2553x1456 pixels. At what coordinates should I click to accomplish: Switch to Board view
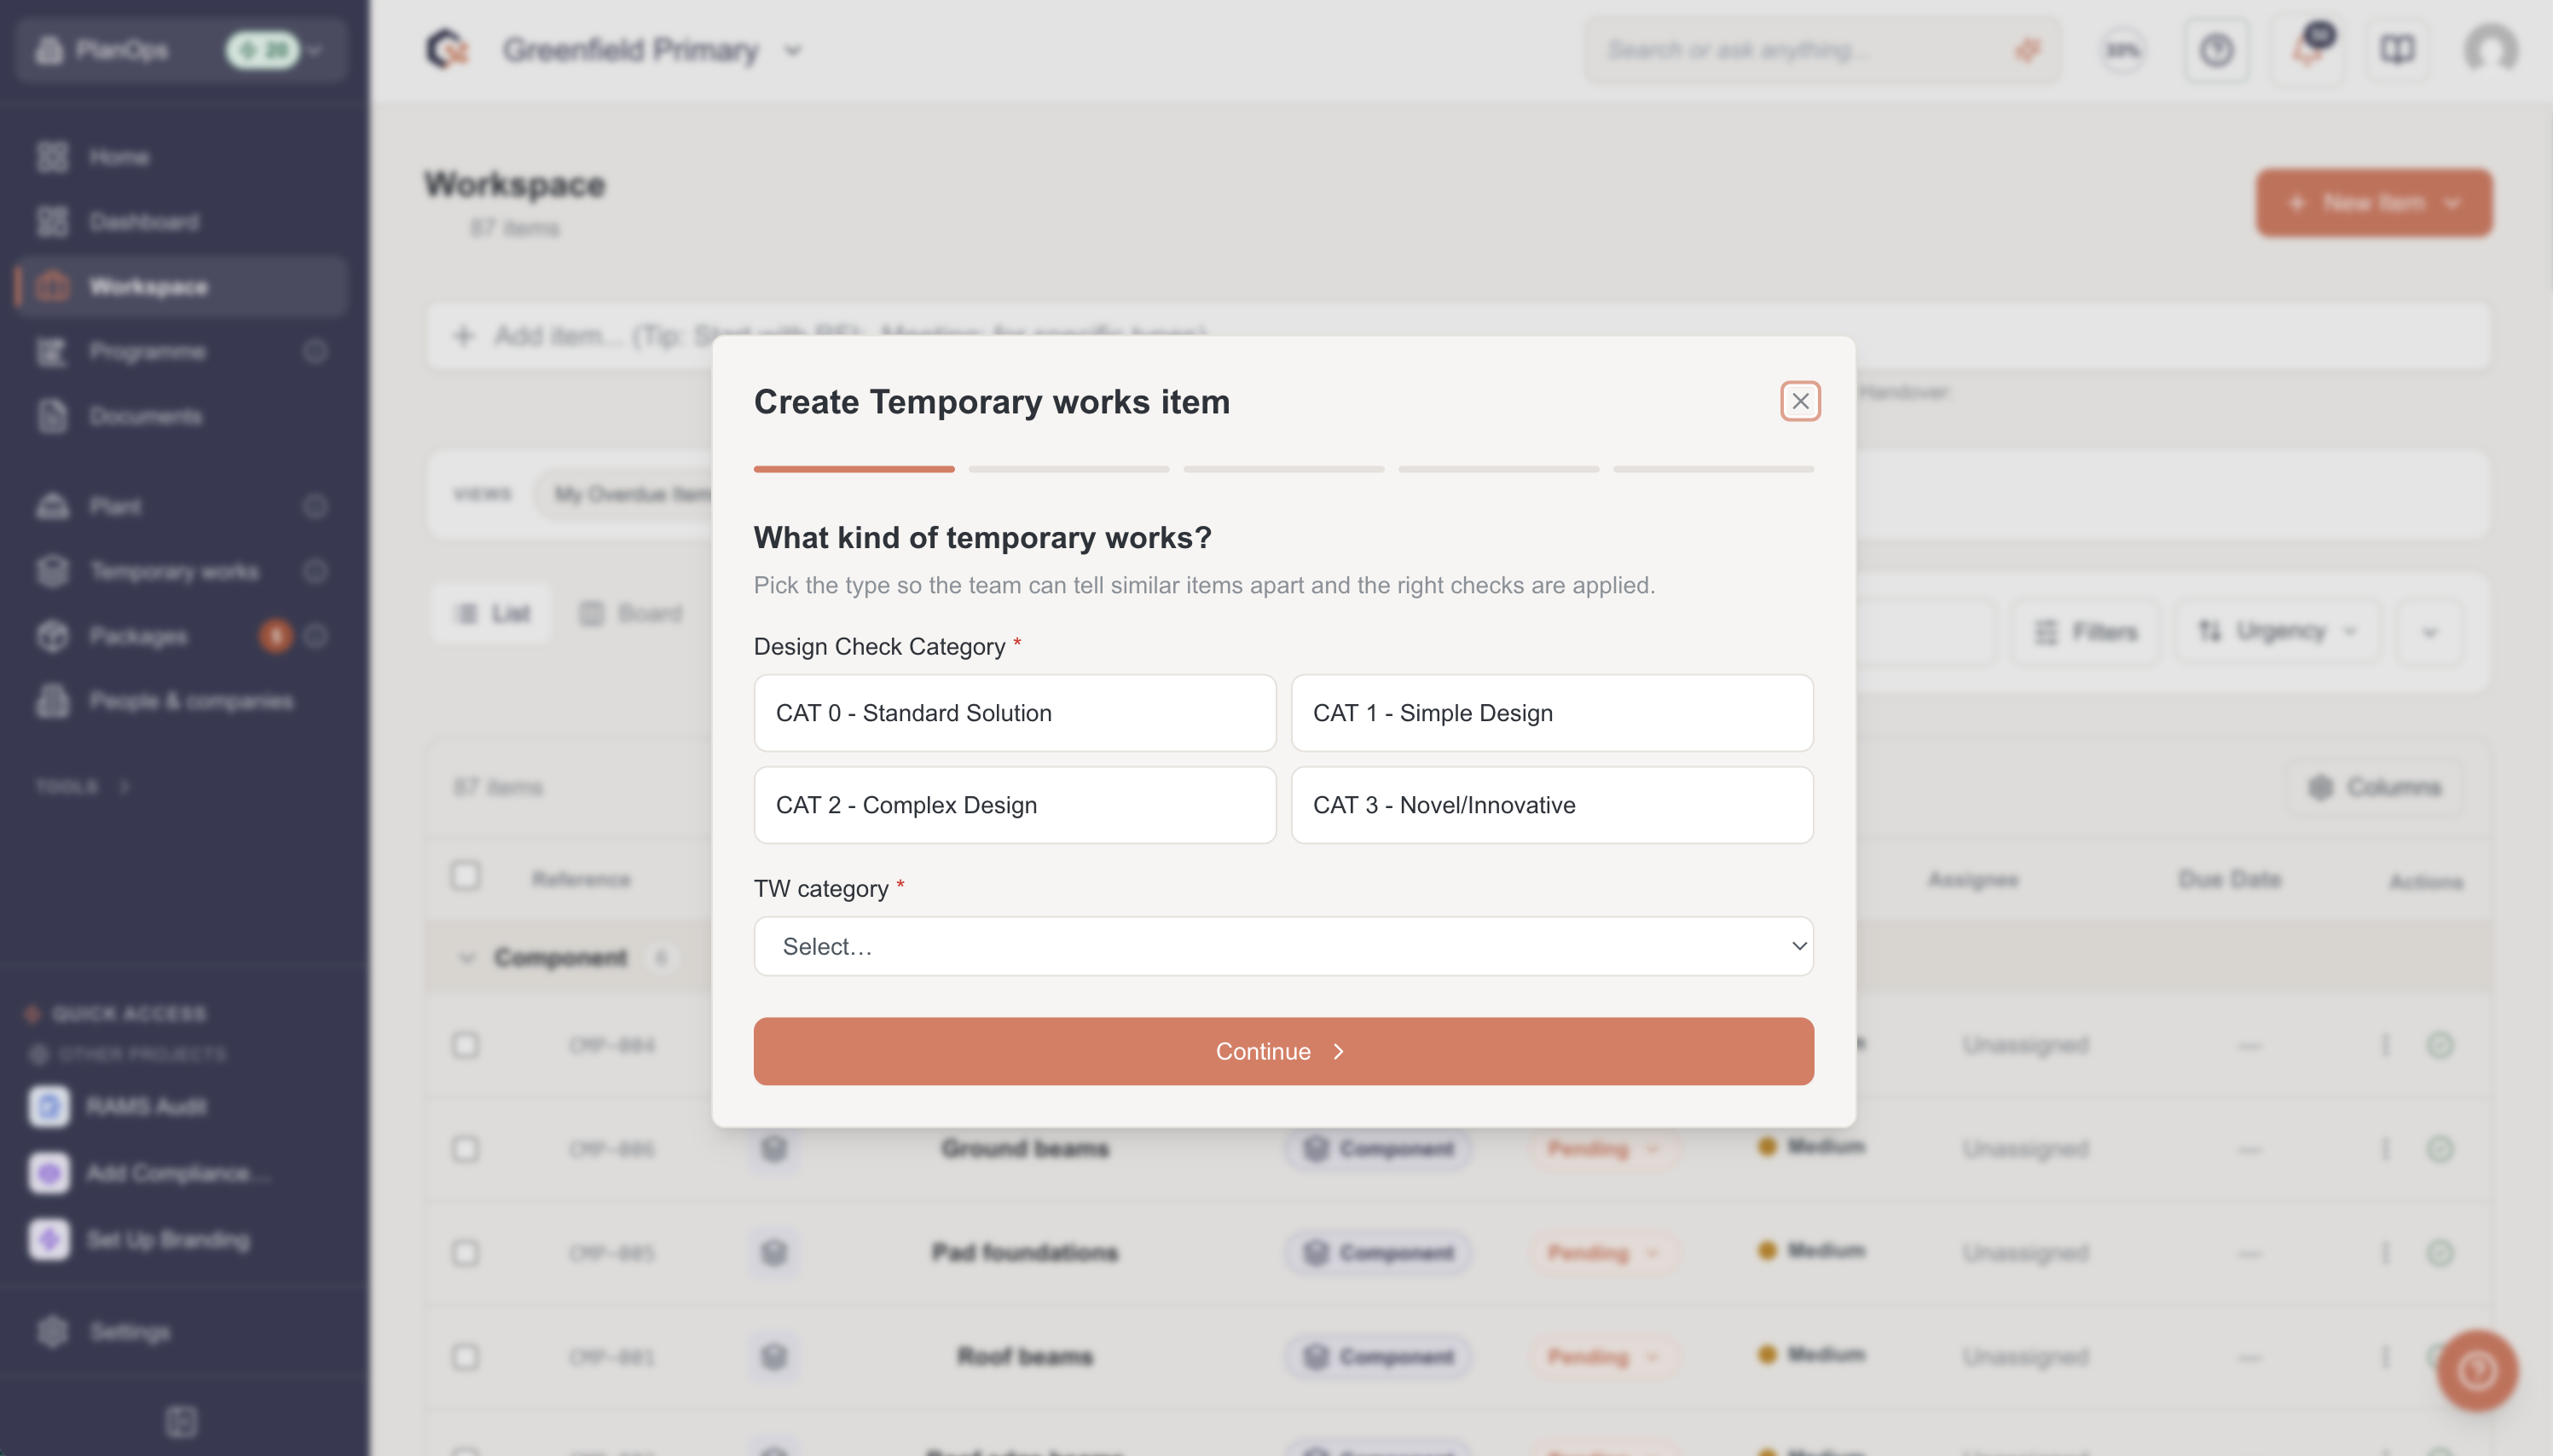631,613
